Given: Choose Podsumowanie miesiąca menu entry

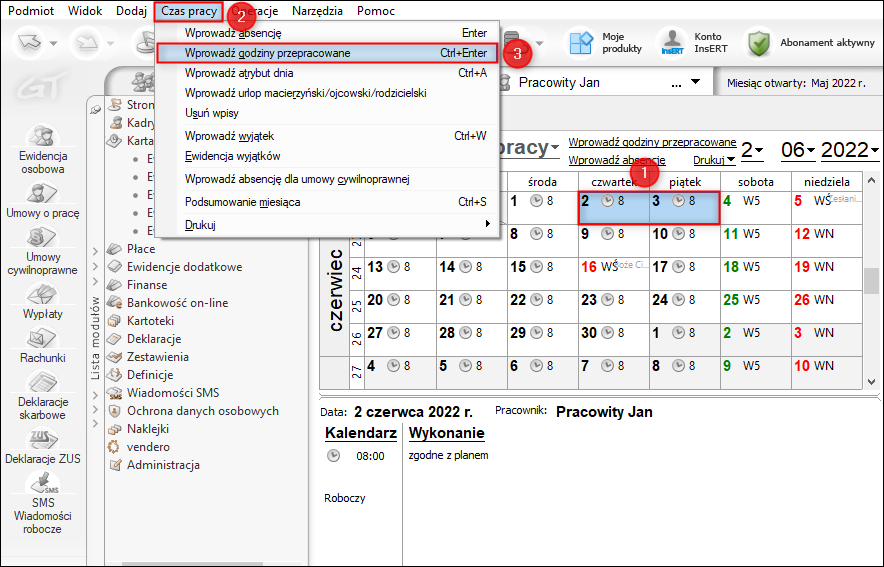Looking at the screenshot, I should 328,202.
